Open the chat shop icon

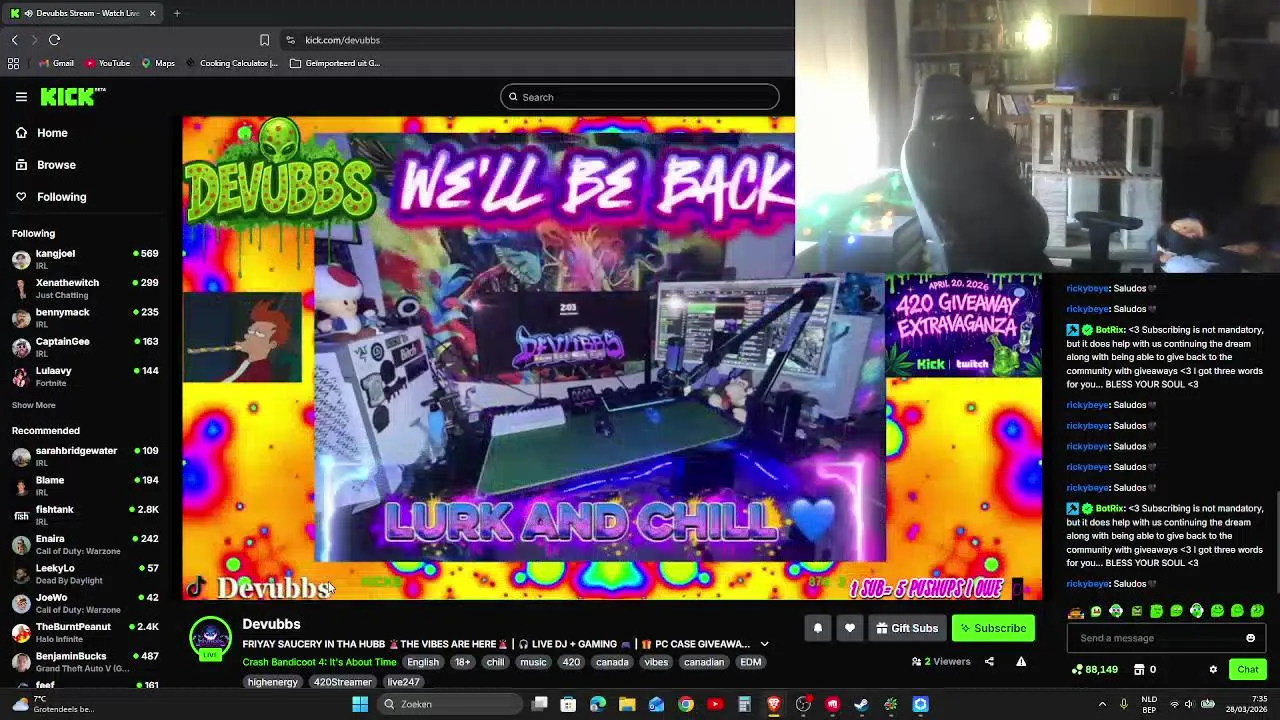click(x=1138, y=669)
